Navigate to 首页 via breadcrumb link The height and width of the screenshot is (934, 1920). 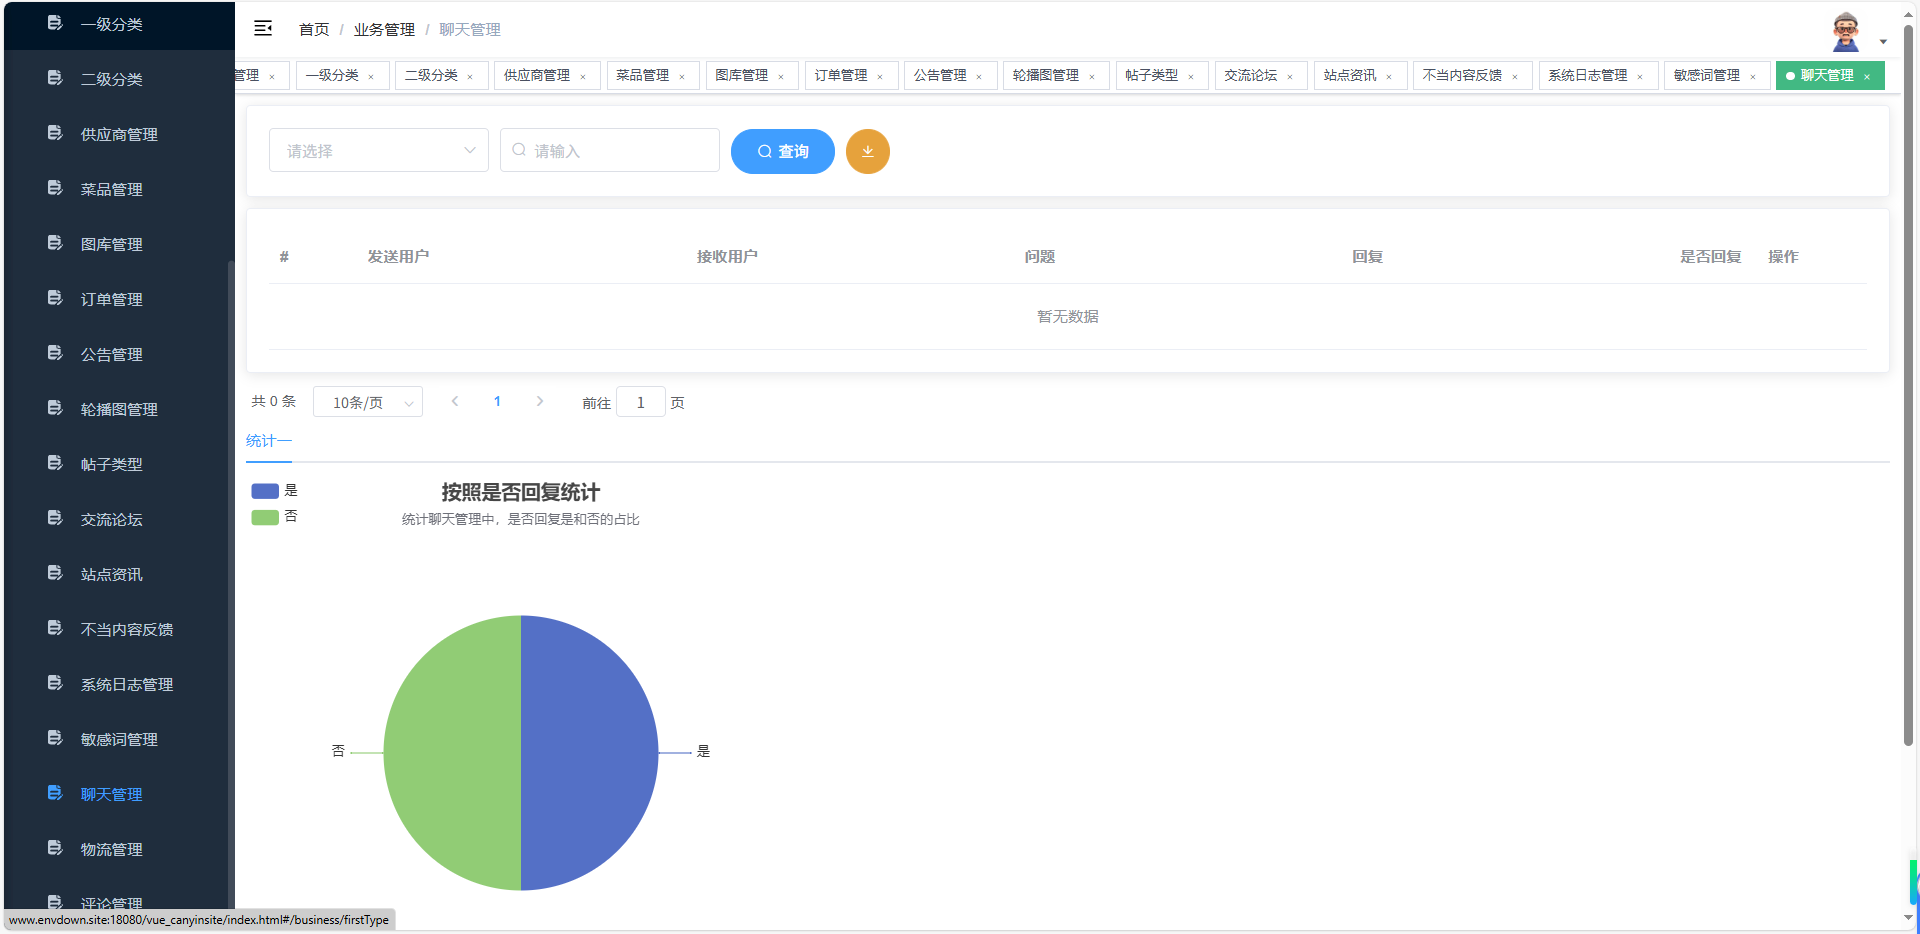pos(312,29)
